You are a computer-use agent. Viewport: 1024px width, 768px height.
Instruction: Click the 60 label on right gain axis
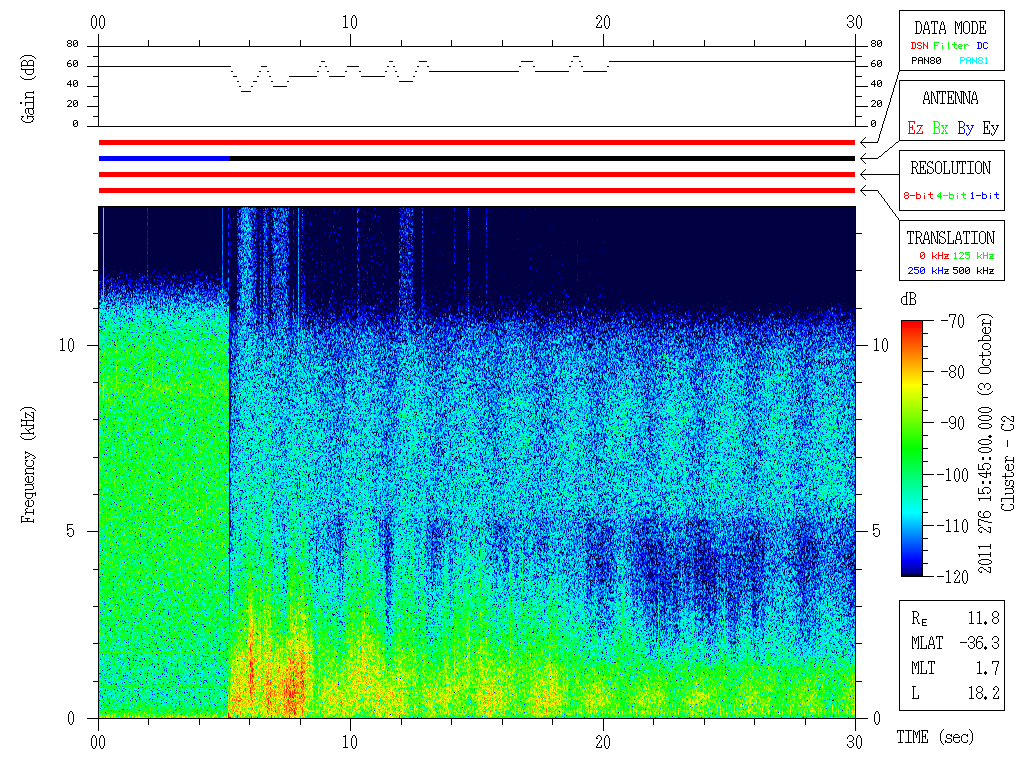click(876, 64)
